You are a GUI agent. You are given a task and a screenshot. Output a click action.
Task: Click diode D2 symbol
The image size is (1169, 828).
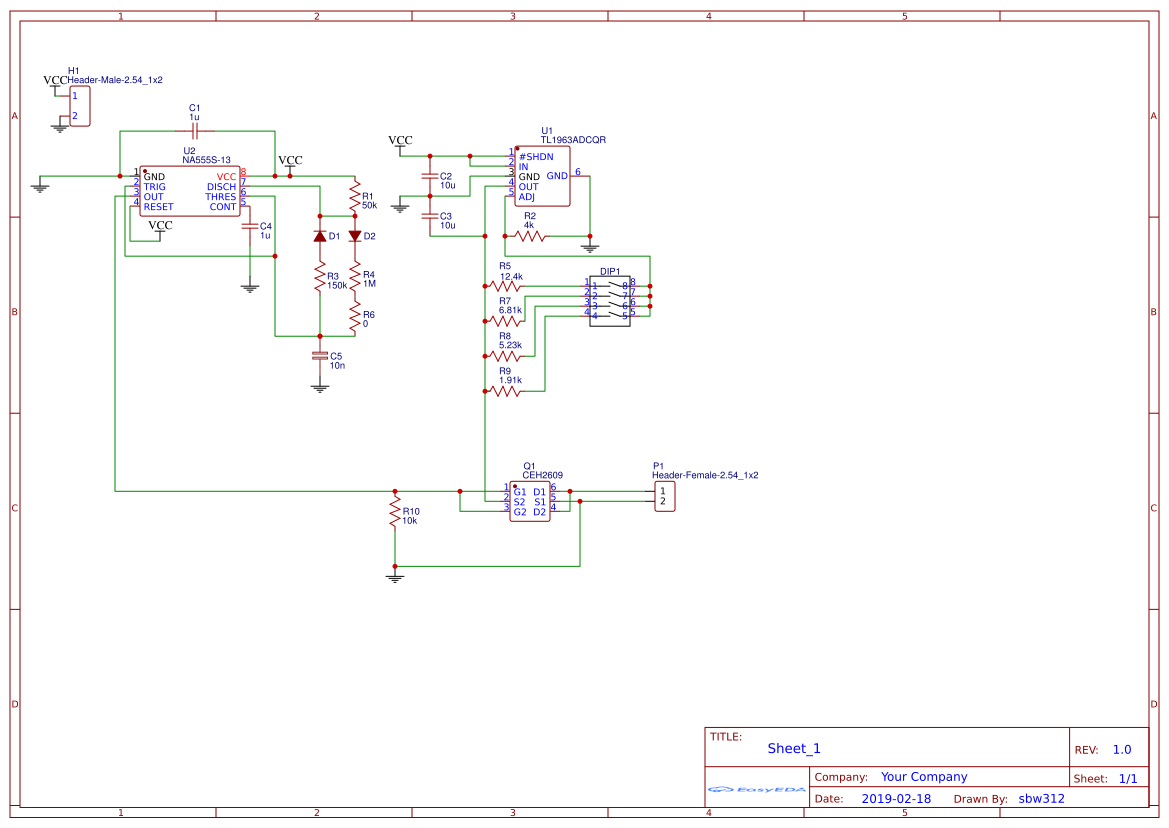pyautogui.click(x=354, y=237)
